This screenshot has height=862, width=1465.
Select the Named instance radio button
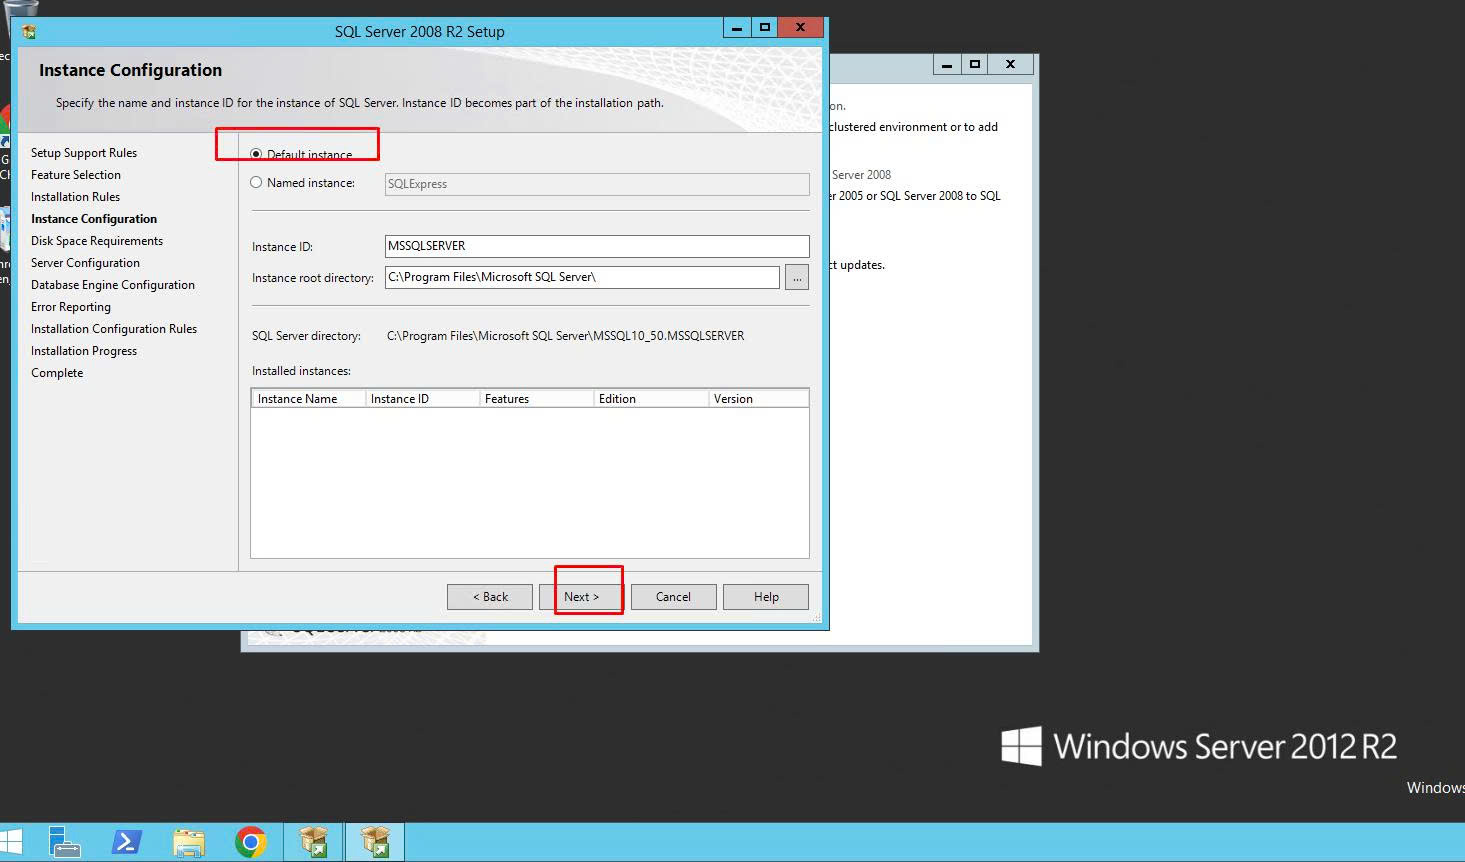tap(257, 183)
